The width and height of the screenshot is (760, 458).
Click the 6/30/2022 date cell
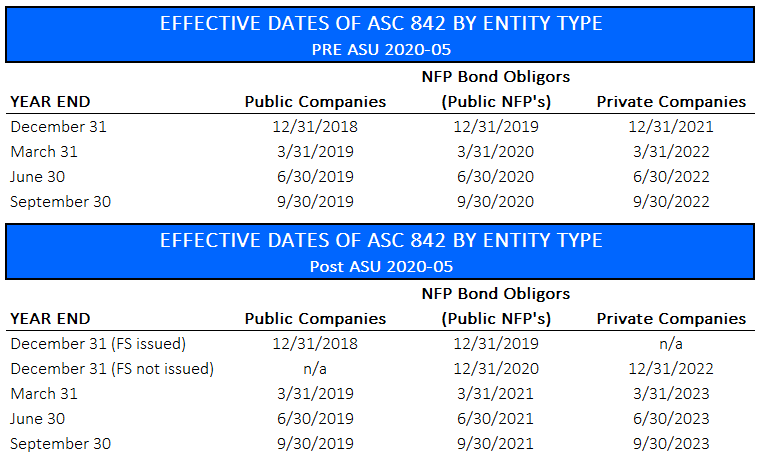pyautogui.click(x=671, y=177)
